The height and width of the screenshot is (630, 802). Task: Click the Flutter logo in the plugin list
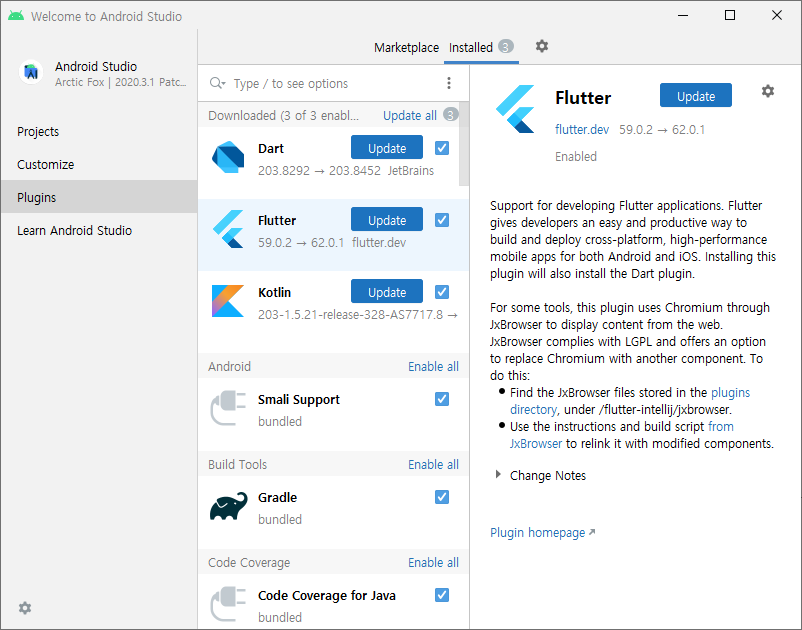coord(228,229)
